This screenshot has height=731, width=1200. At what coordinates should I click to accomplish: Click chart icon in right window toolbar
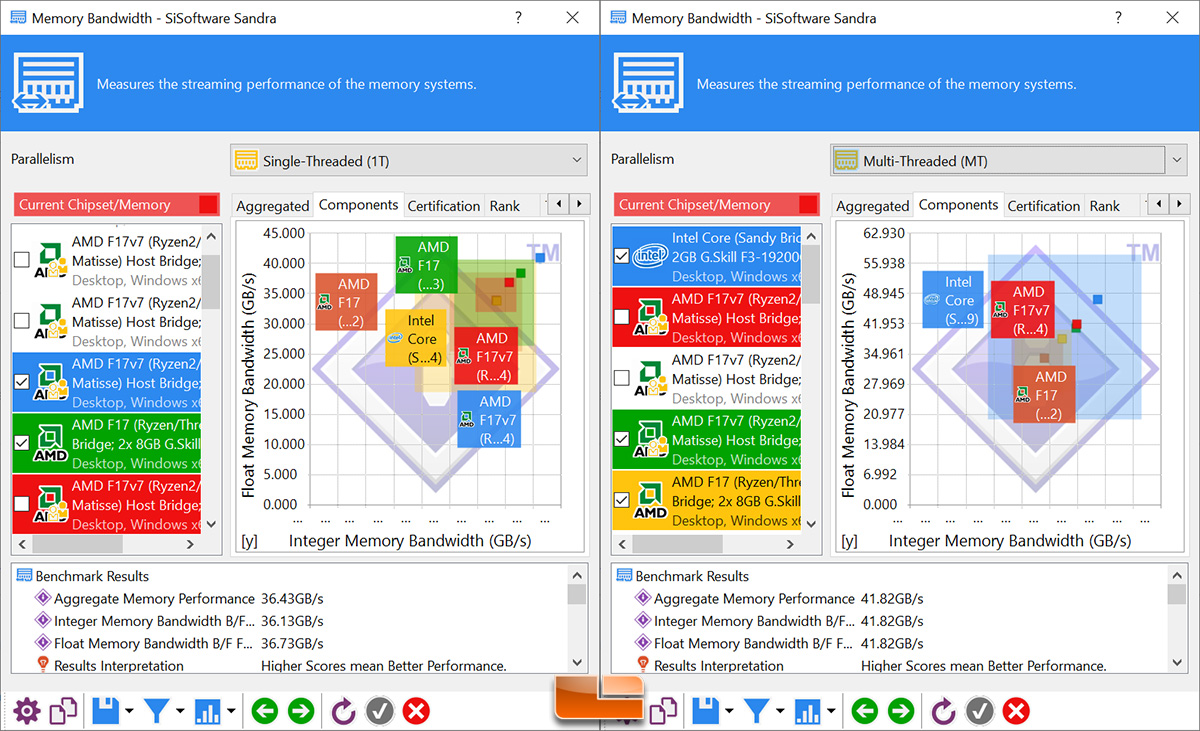click(808, 711)
